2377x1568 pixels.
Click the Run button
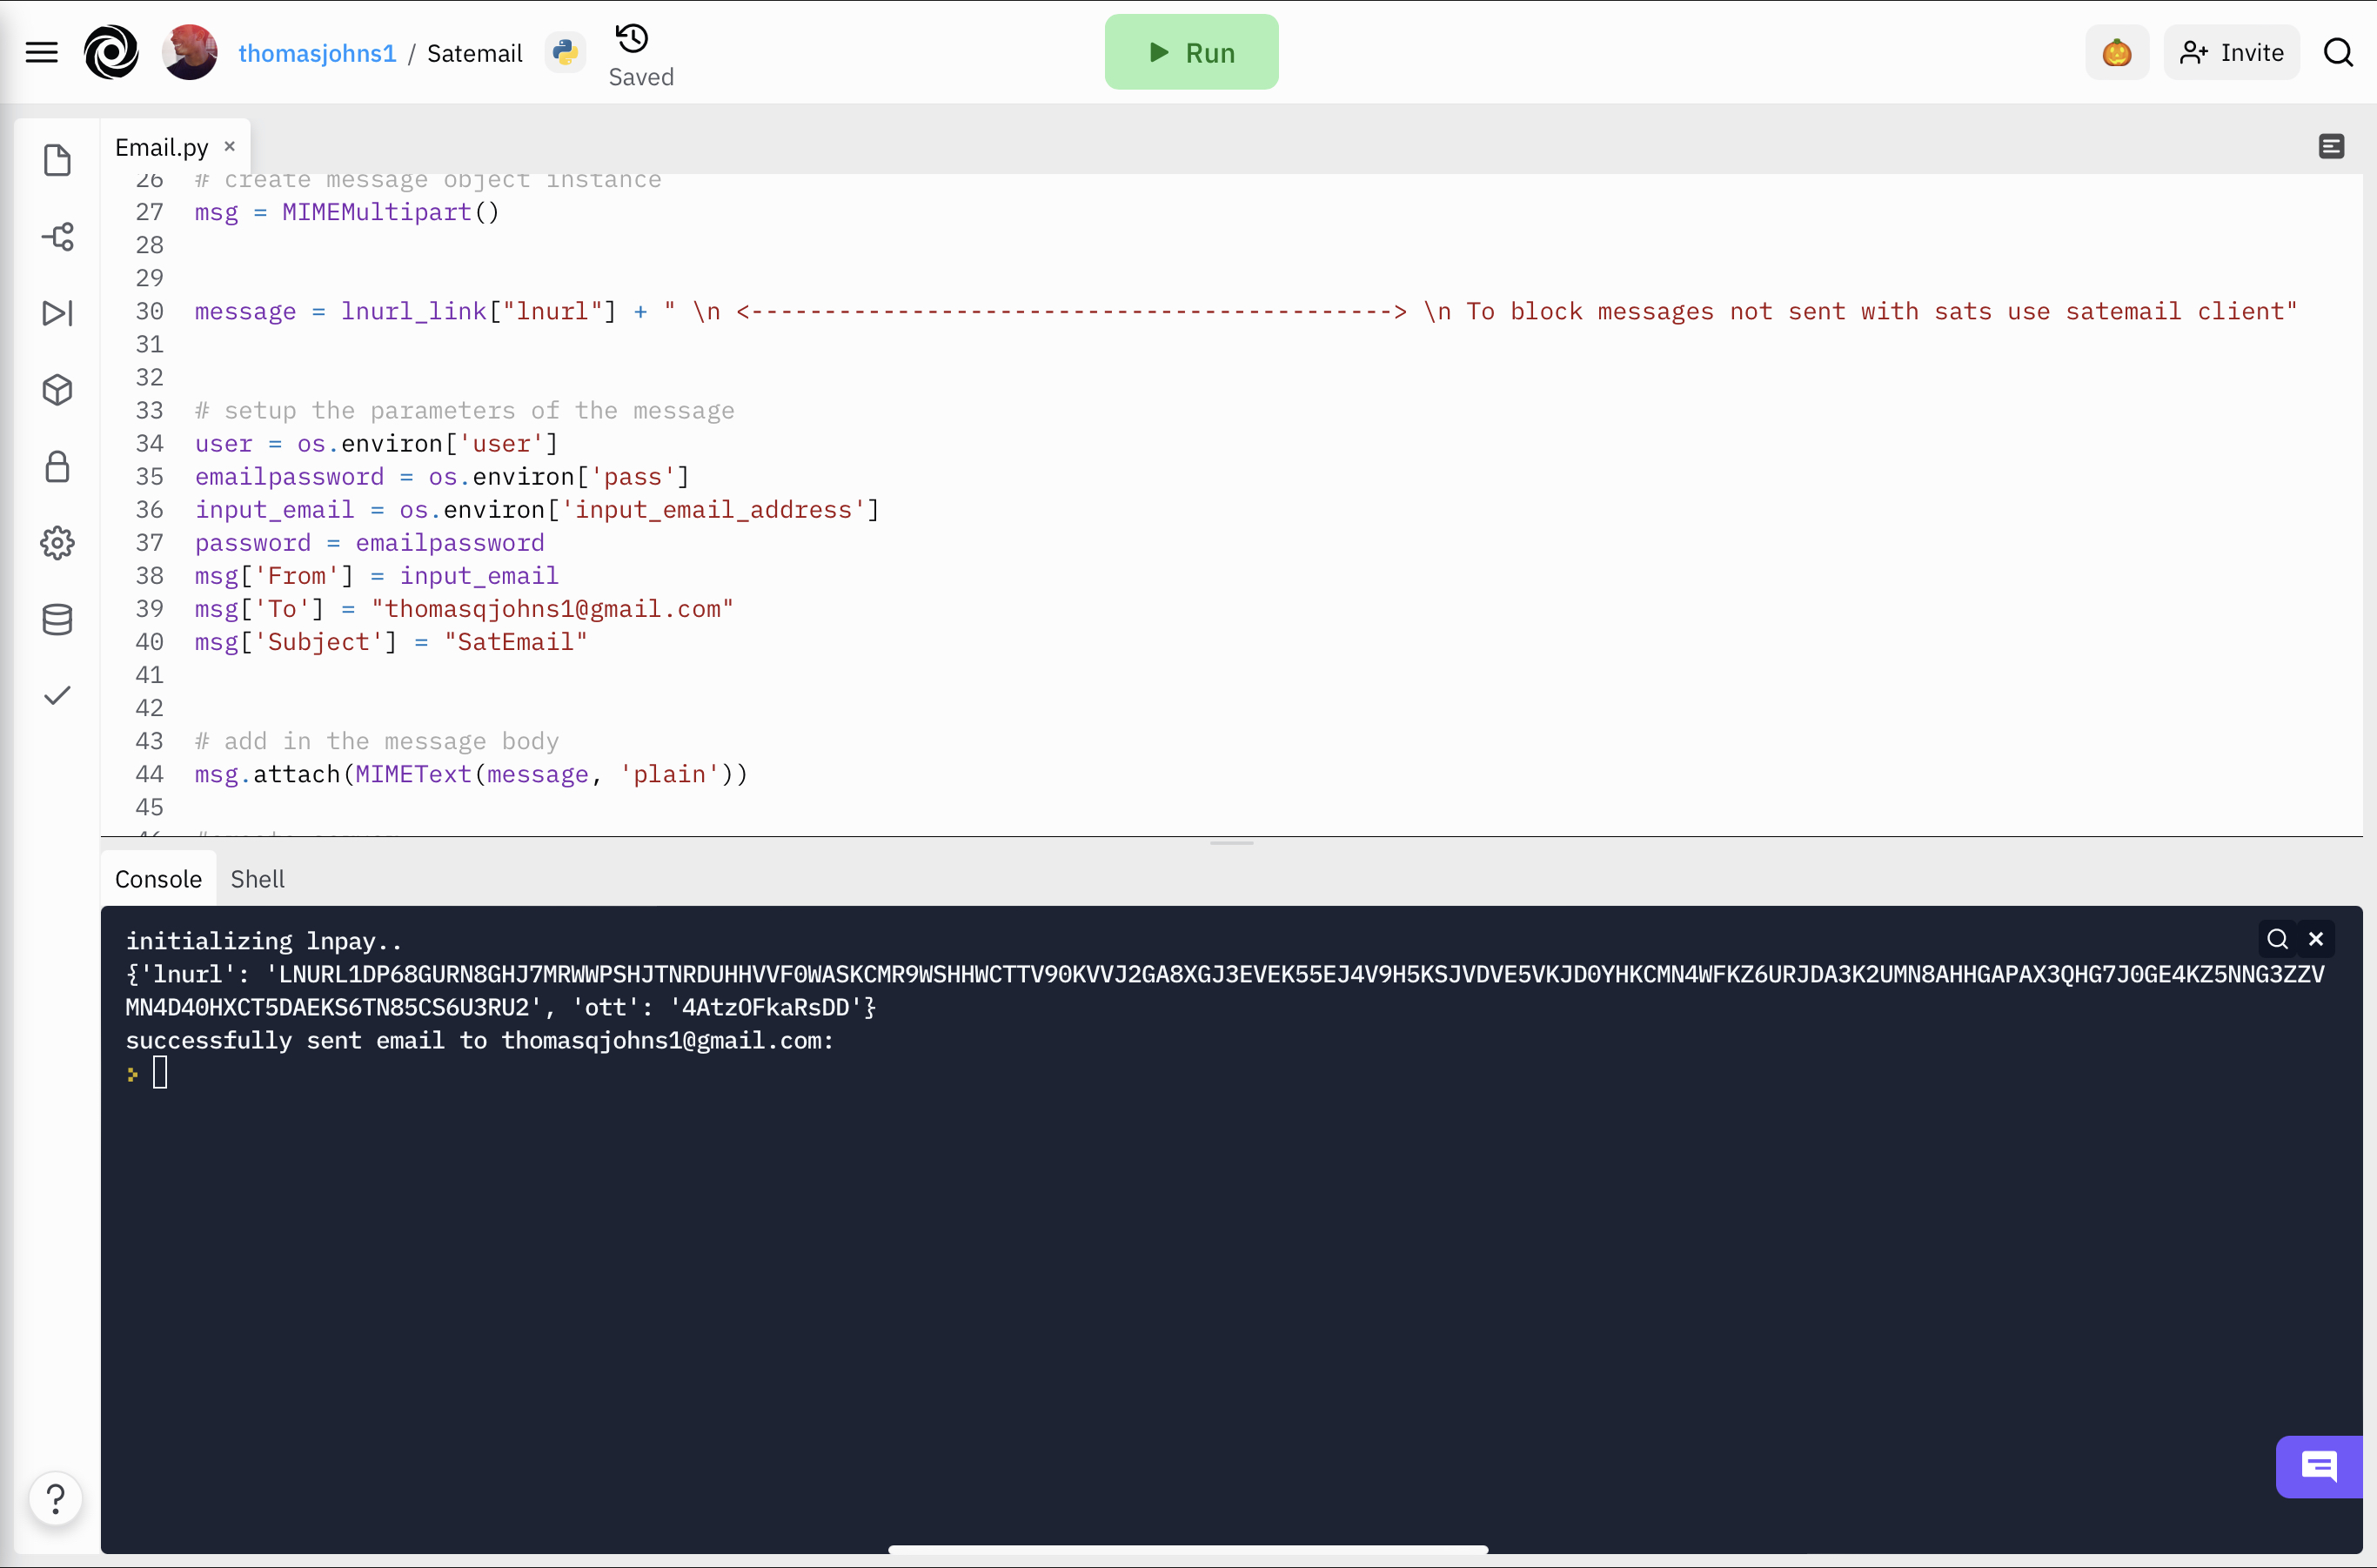pyautogui.click(x=1191, y=52)
